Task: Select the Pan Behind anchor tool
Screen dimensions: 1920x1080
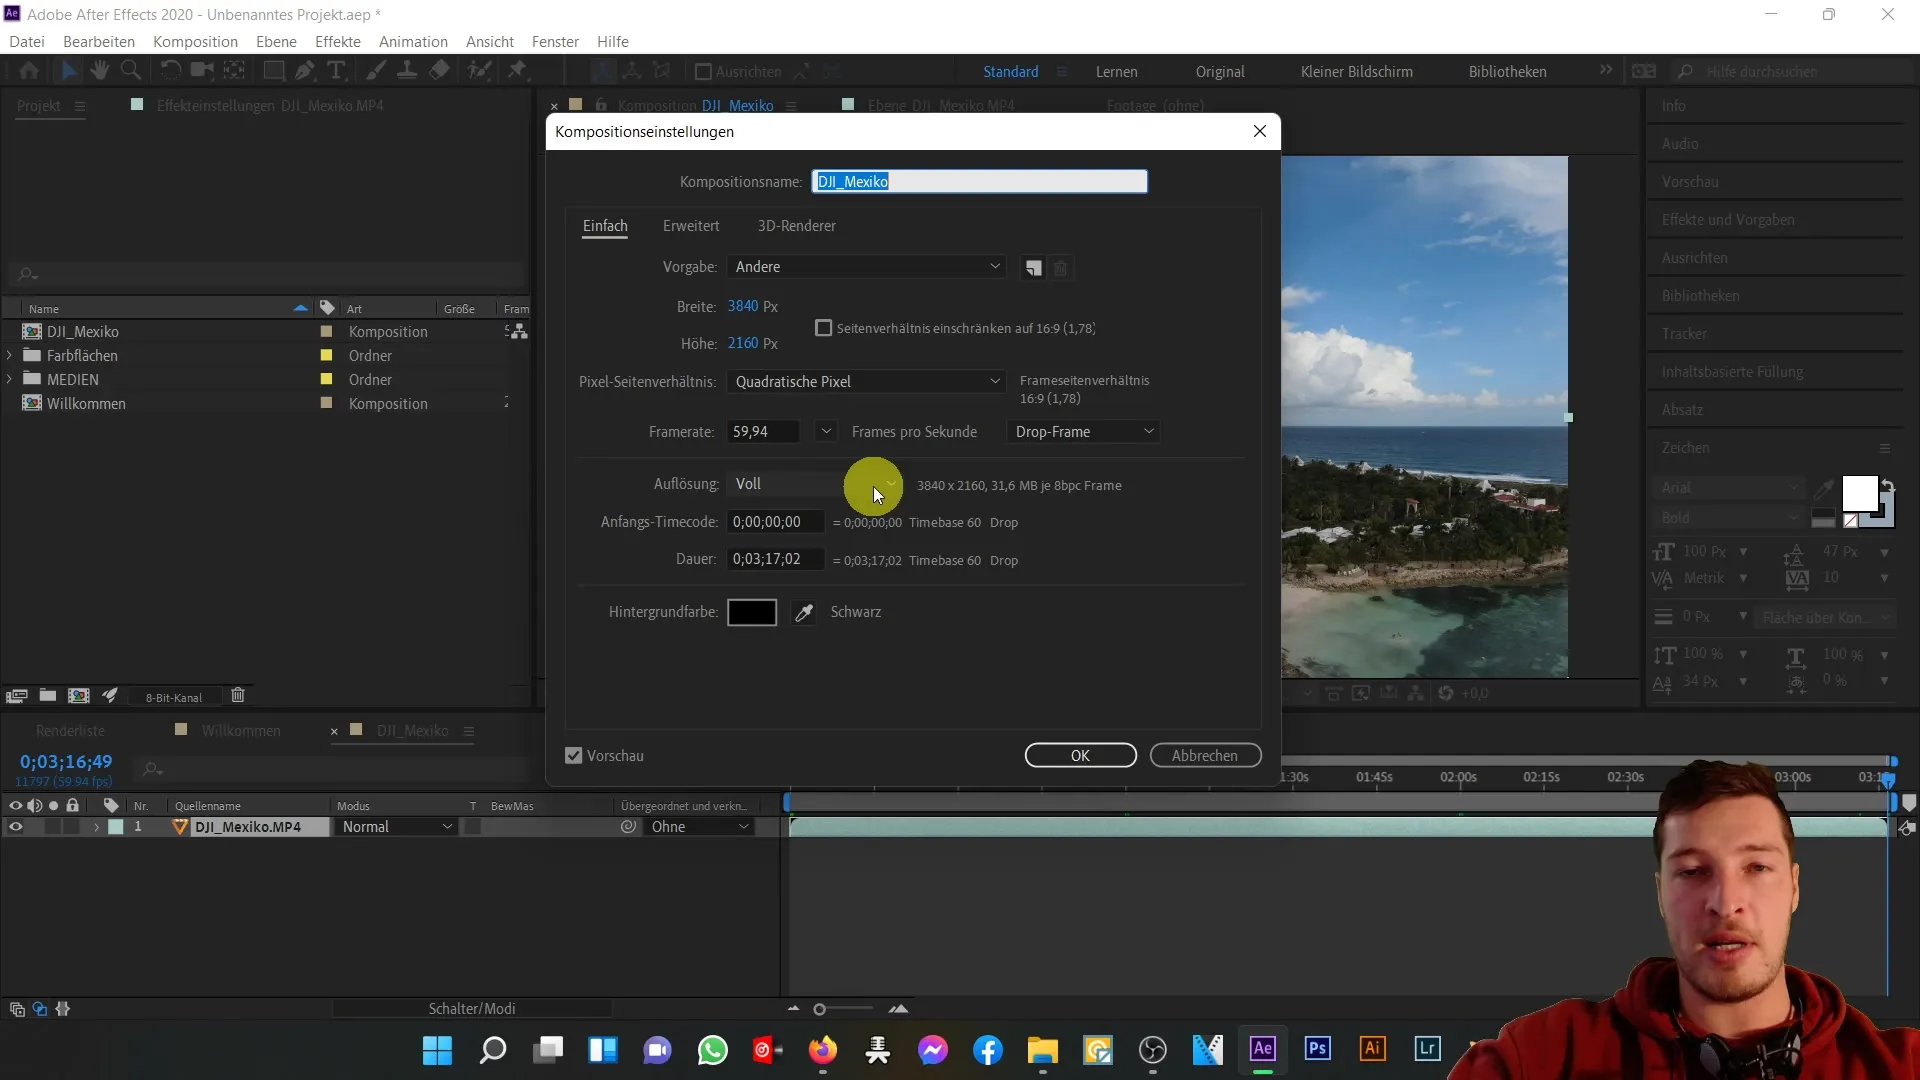Action: click(x=234, y=71)
